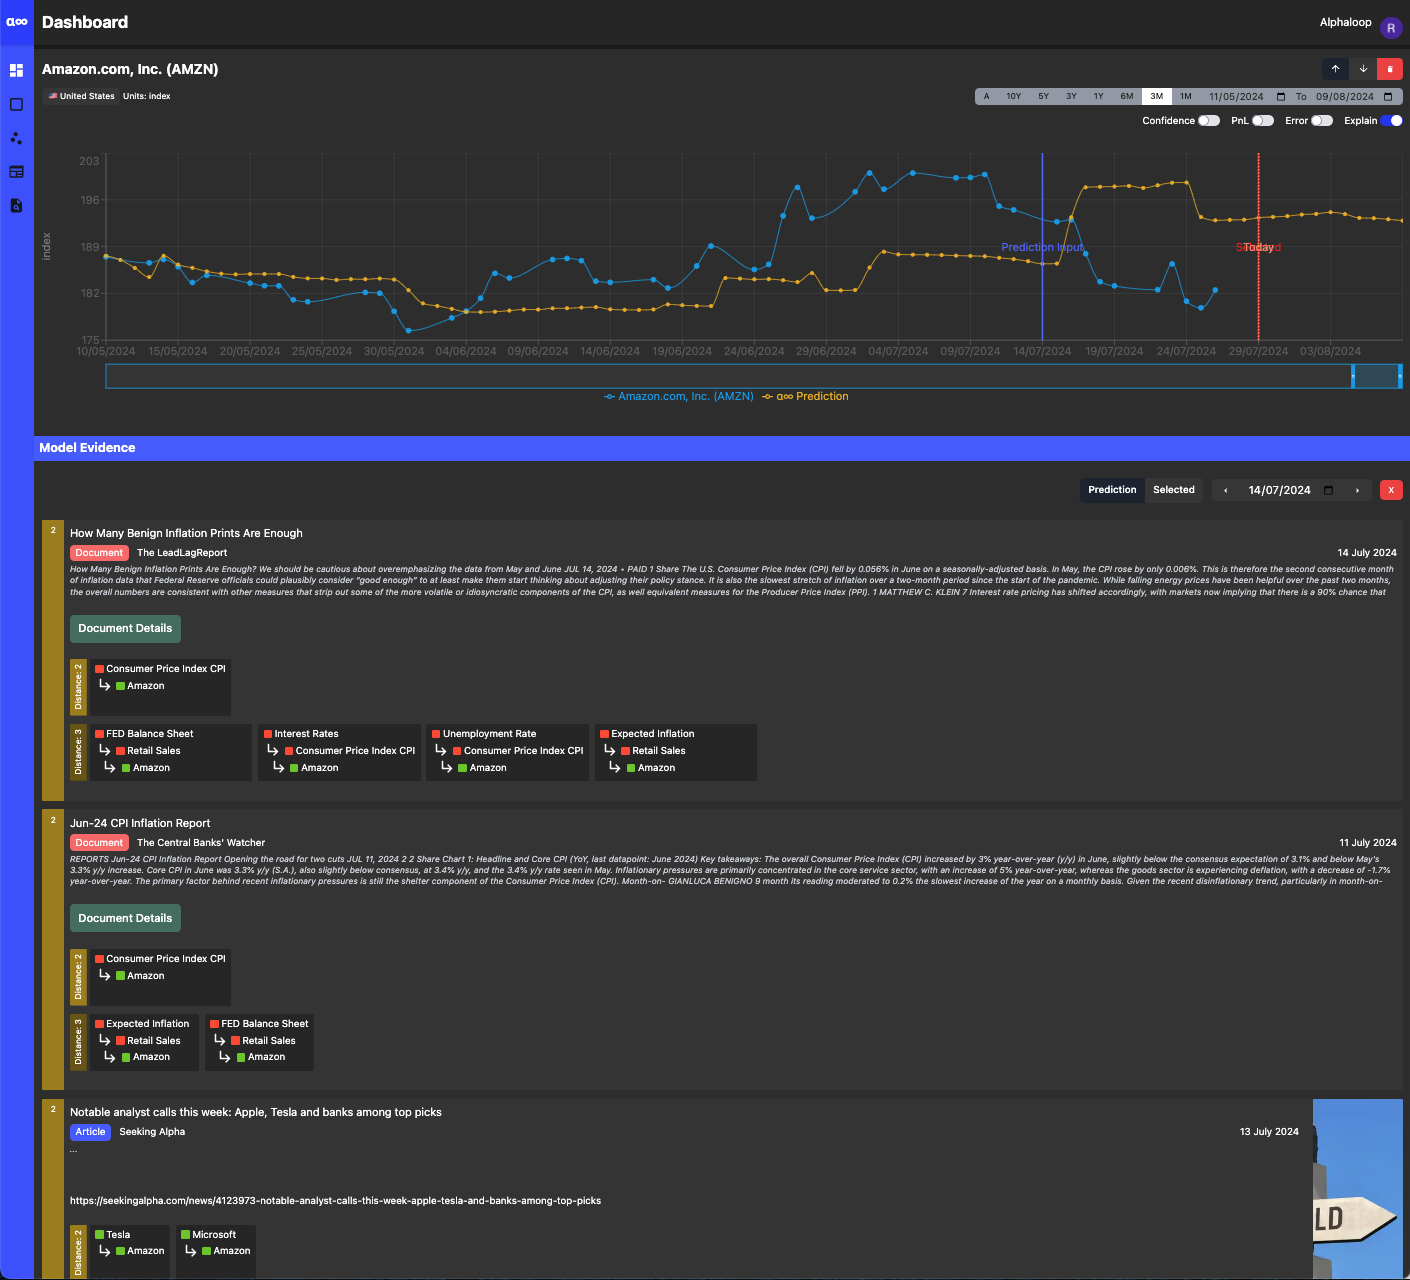Click title How Many Benign Inflation Prints Are Enough
Viewport: 1410px width, 1280px height.
186,534
